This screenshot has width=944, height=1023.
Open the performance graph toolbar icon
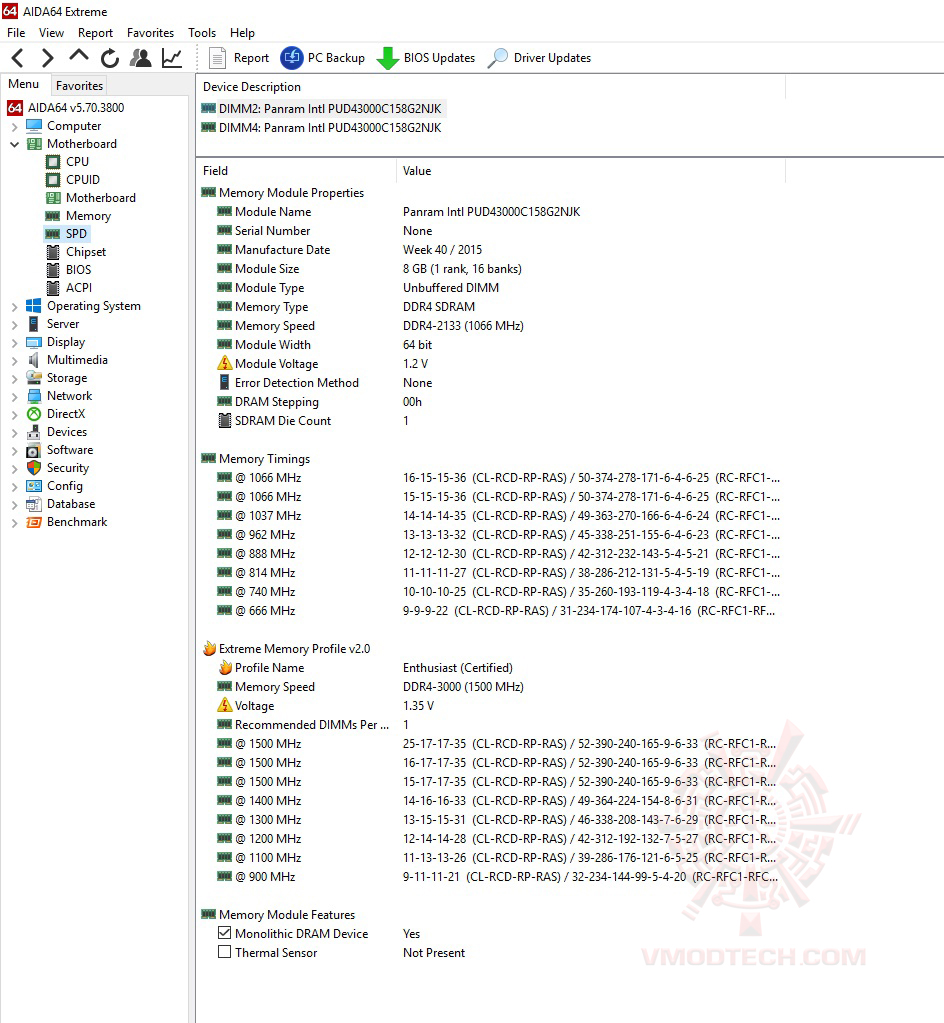[172, 58]
